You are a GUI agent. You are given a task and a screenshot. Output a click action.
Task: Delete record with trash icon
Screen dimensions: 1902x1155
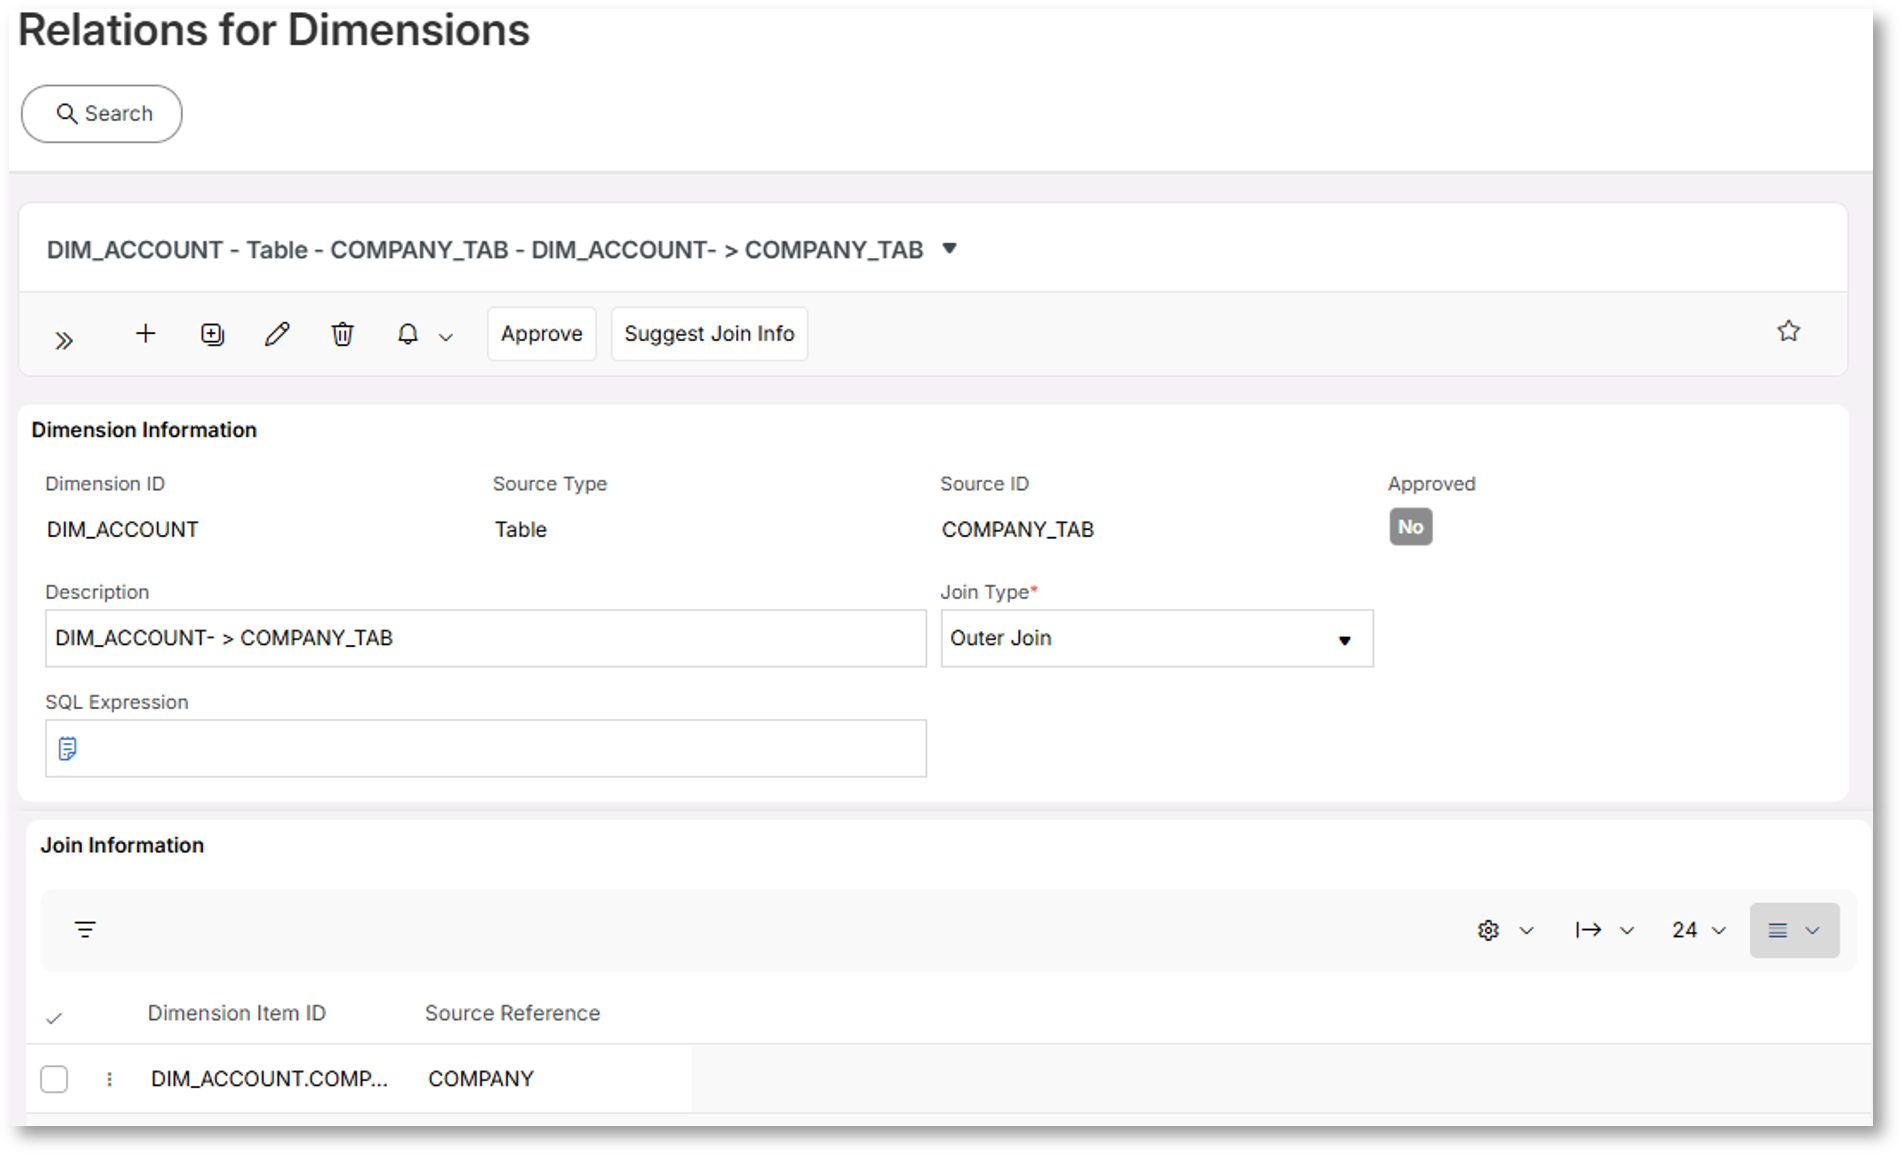point(342,334)
